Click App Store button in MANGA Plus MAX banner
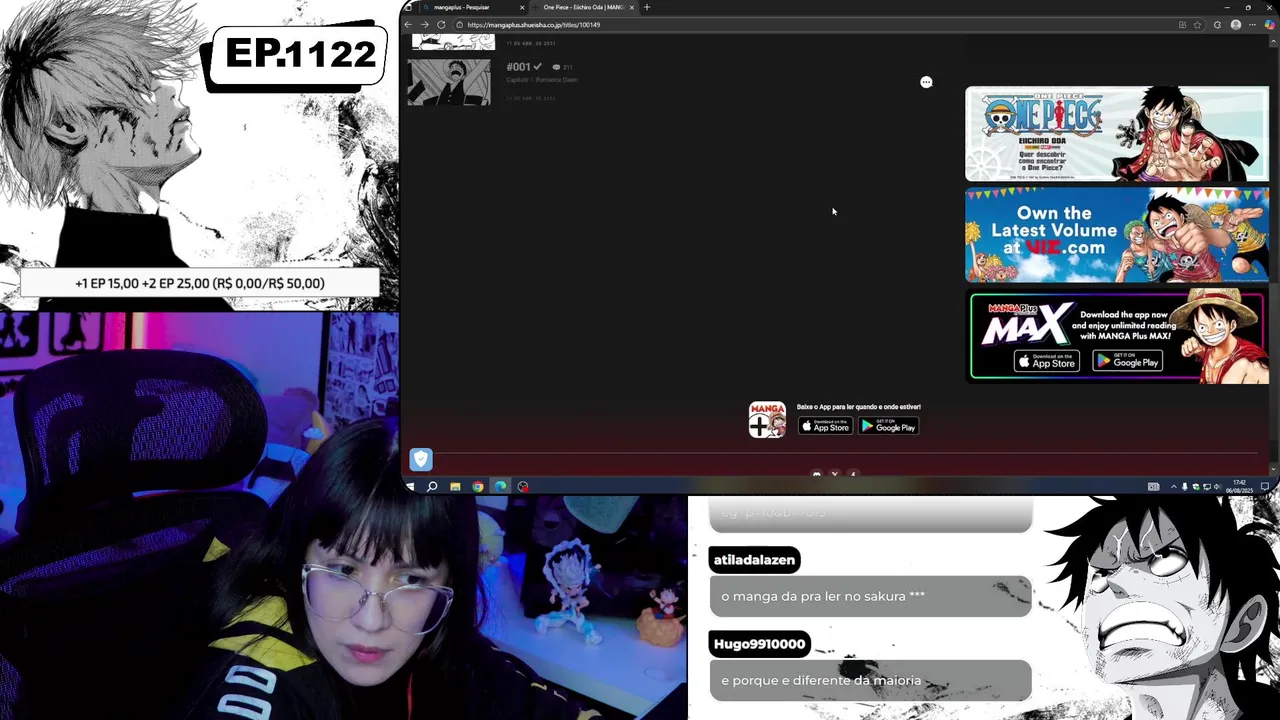Image resolution: width=1280 pixels, height=720 pixels. click(x=1047, y=362)
